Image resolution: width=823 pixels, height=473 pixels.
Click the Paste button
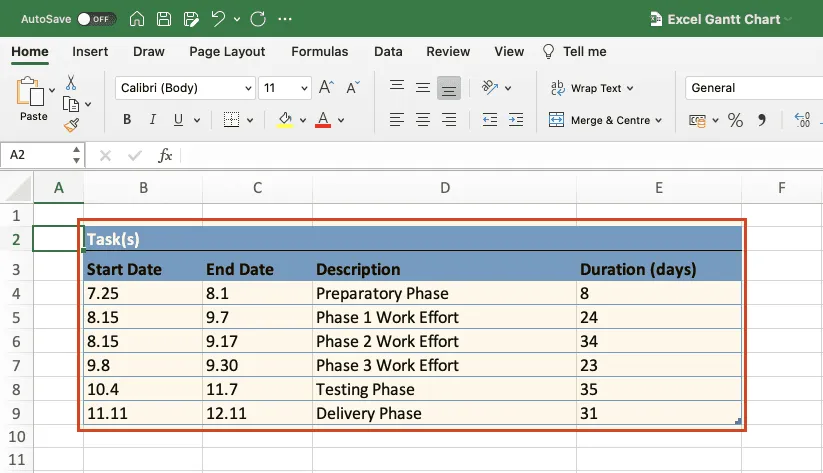click(x=33, y=100)
